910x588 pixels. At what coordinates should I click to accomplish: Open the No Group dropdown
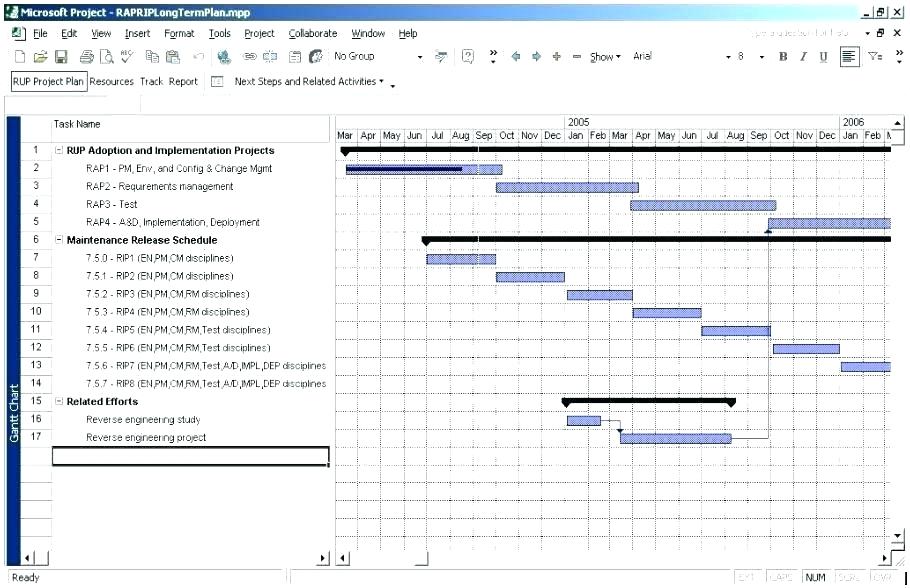pyautogui.click(x=420, y=57)
